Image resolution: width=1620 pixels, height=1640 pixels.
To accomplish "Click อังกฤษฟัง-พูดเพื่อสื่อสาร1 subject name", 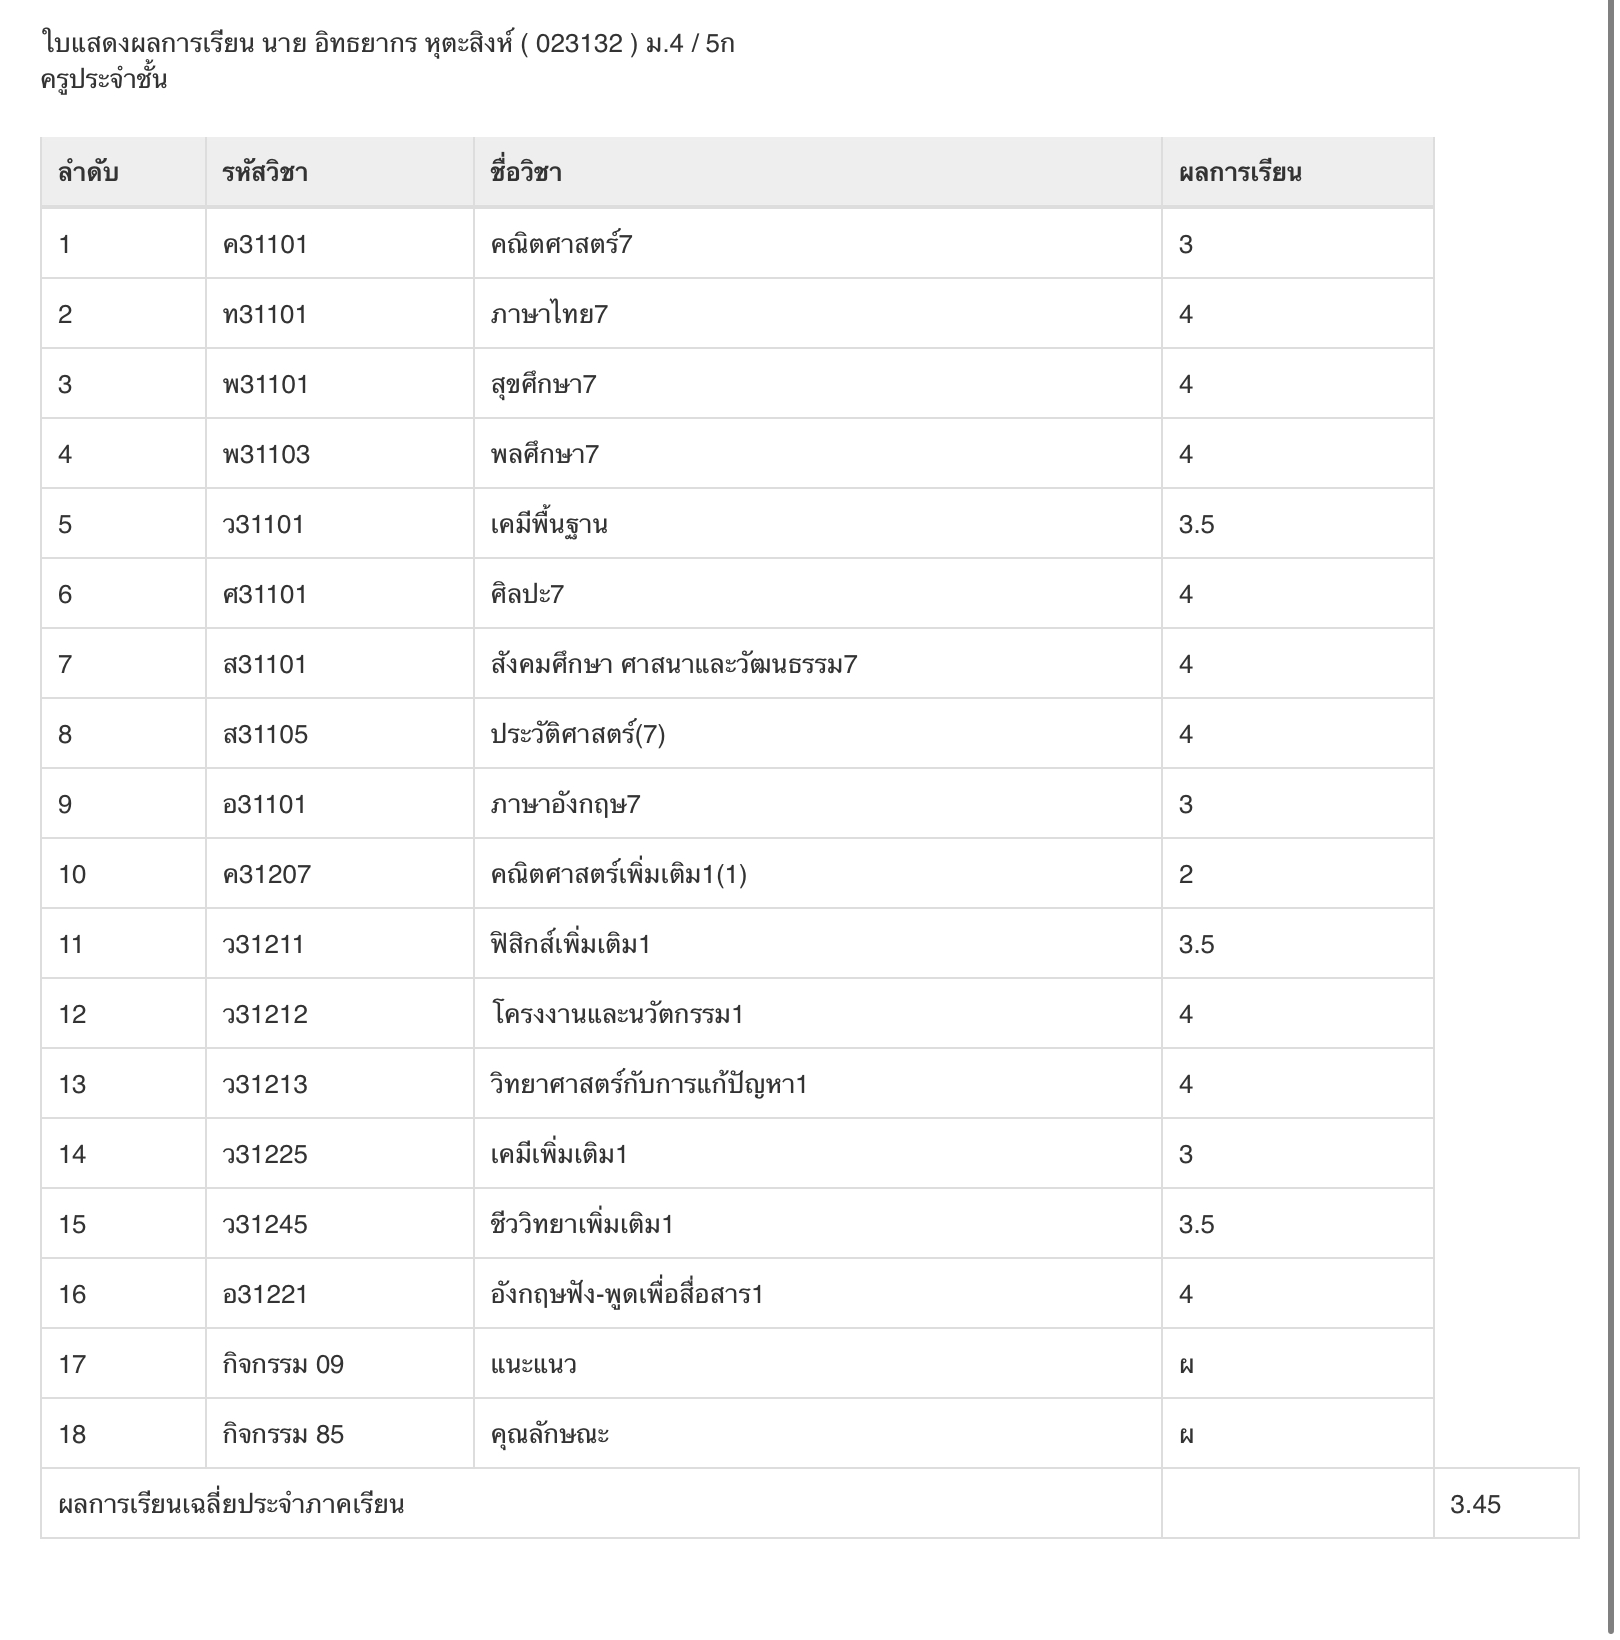I will point(626,1294).
